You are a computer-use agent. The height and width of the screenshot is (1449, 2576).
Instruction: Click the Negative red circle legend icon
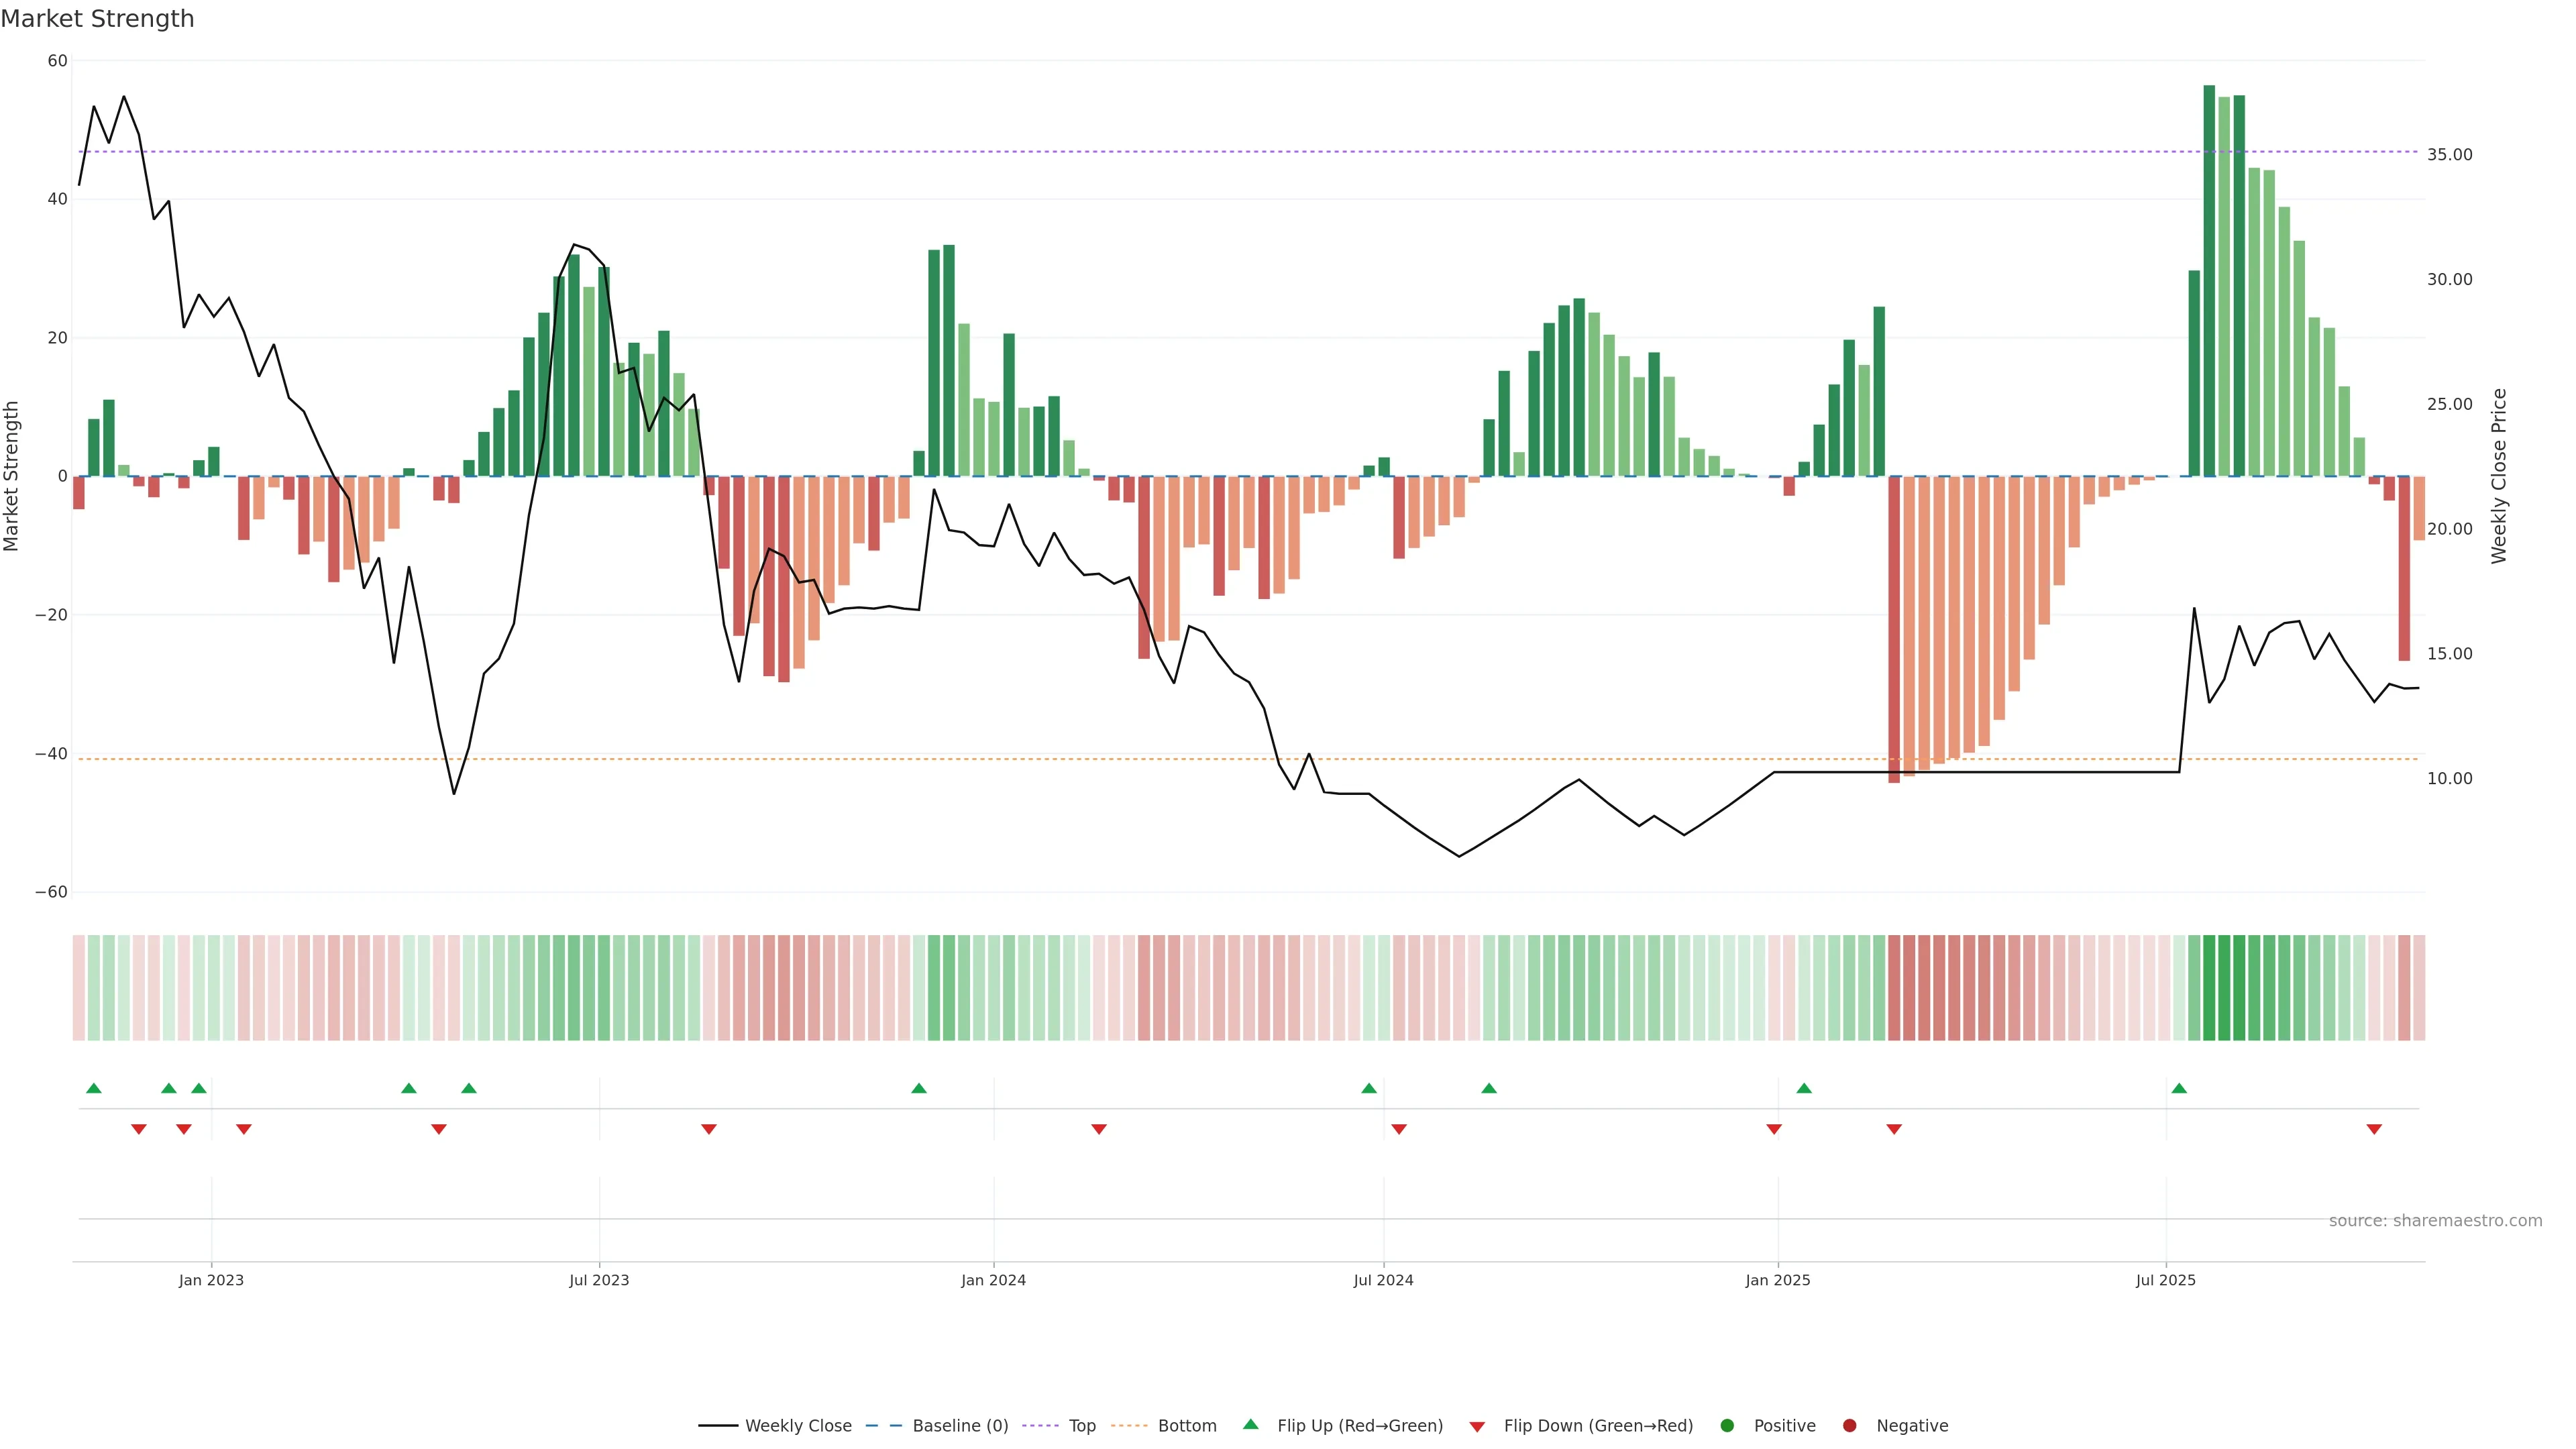pos(1849,1425)
